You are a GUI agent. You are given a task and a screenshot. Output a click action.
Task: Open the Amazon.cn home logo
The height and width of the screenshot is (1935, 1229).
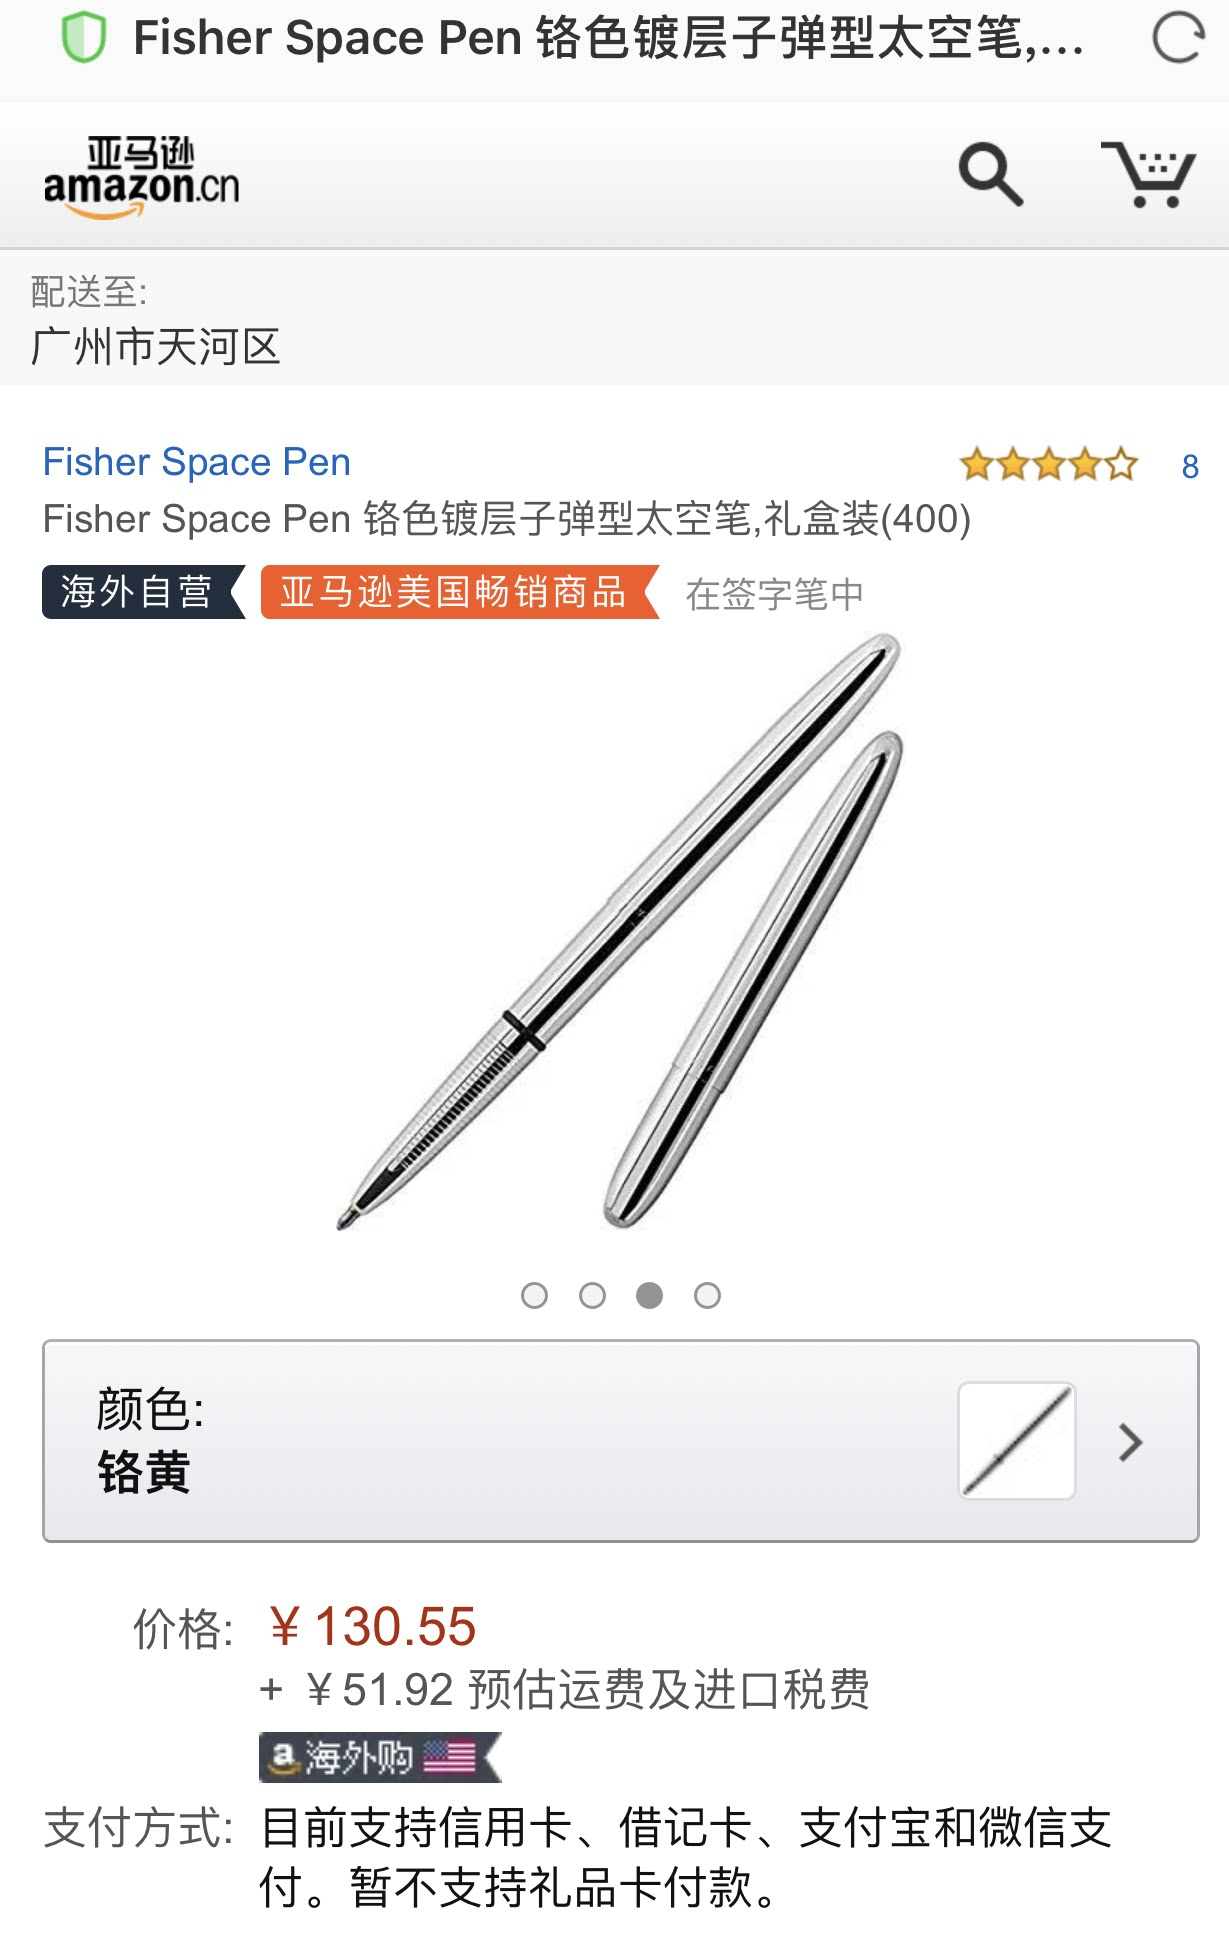click(141, 177)
